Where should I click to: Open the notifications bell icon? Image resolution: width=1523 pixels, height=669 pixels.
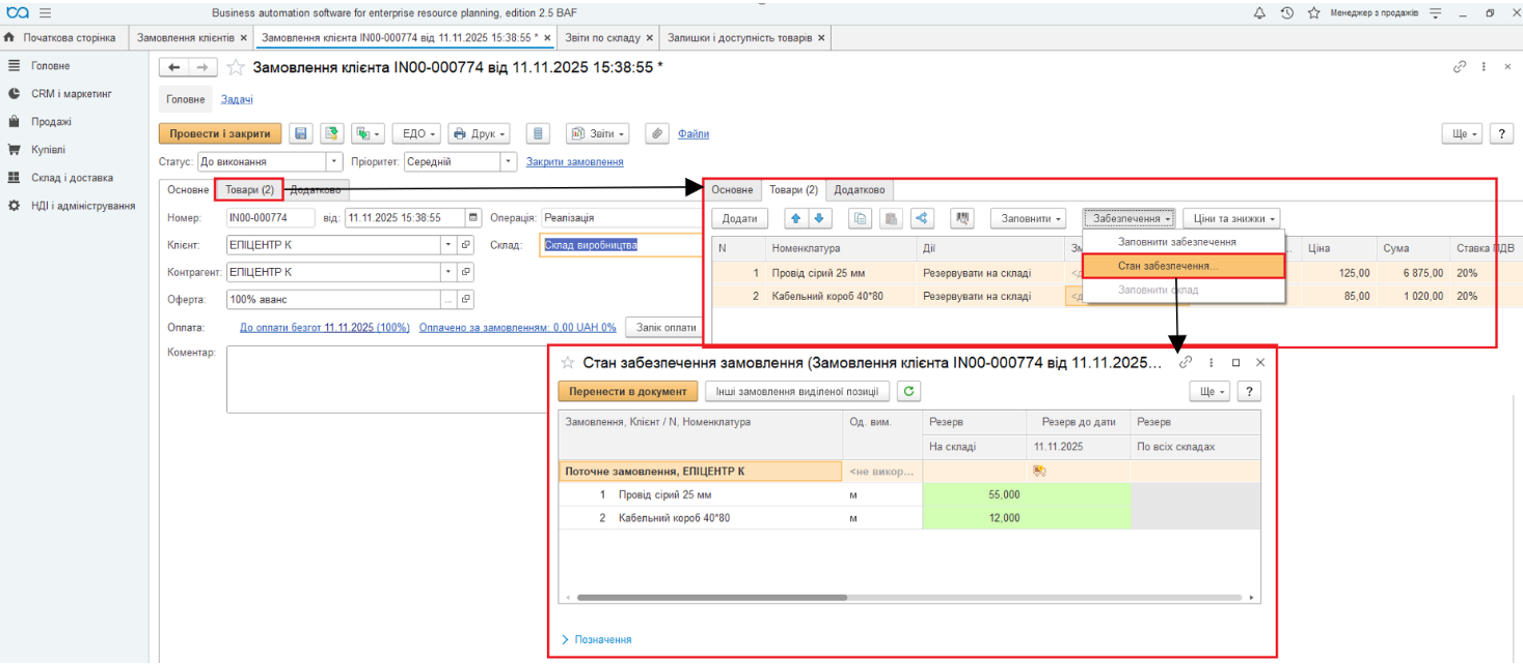click(1259, 12)
